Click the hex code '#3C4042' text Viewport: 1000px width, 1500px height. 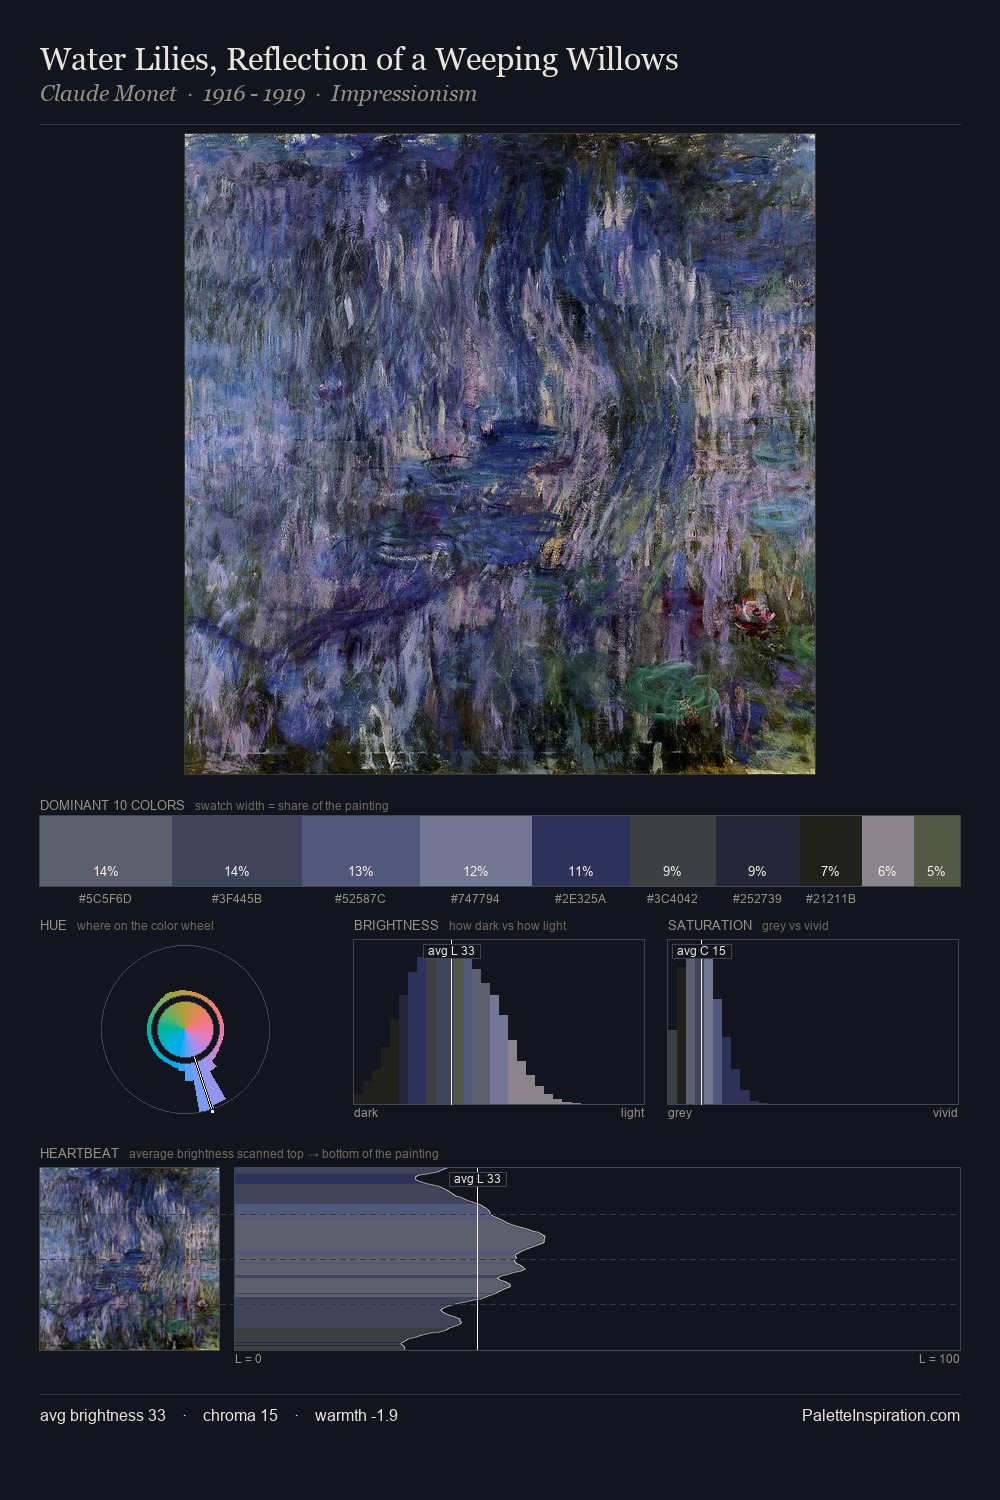click(672, 898)
